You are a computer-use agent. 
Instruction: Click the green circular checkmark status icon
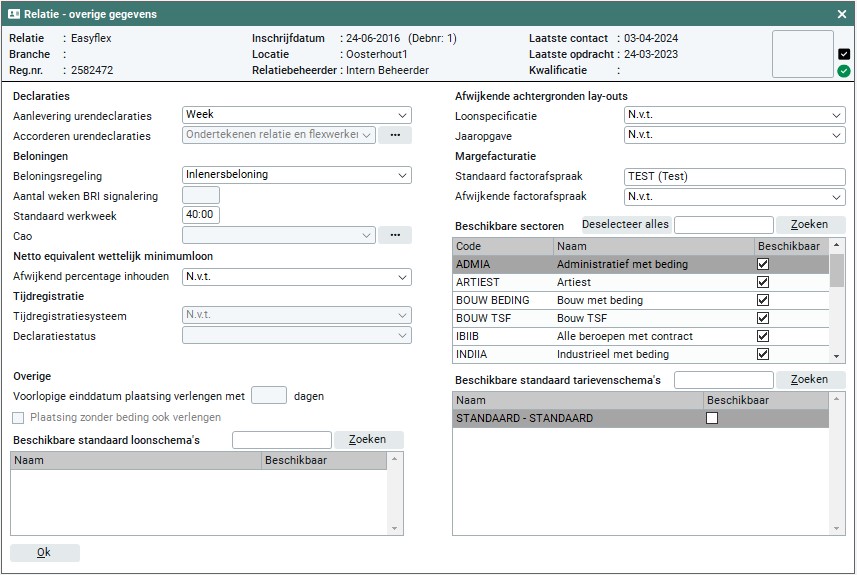(844, 71)
